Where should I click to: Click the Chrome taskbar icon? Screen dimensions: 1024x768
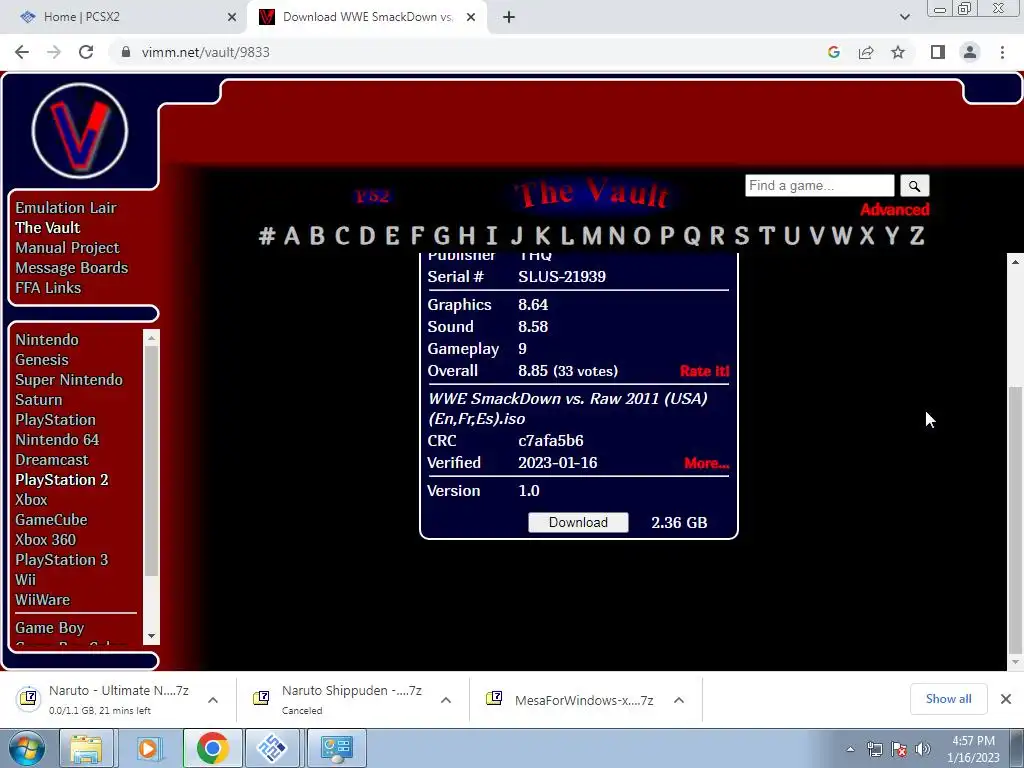212,748
